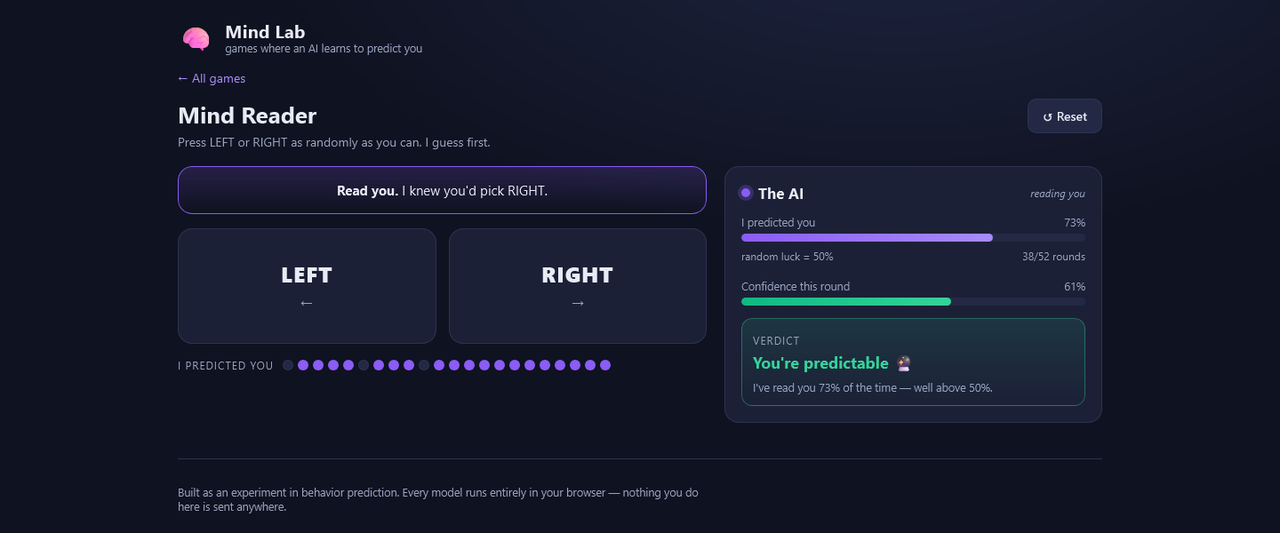Click the Mind Reader page heading
Screen dimensions: 1280x533
(247, 116)
